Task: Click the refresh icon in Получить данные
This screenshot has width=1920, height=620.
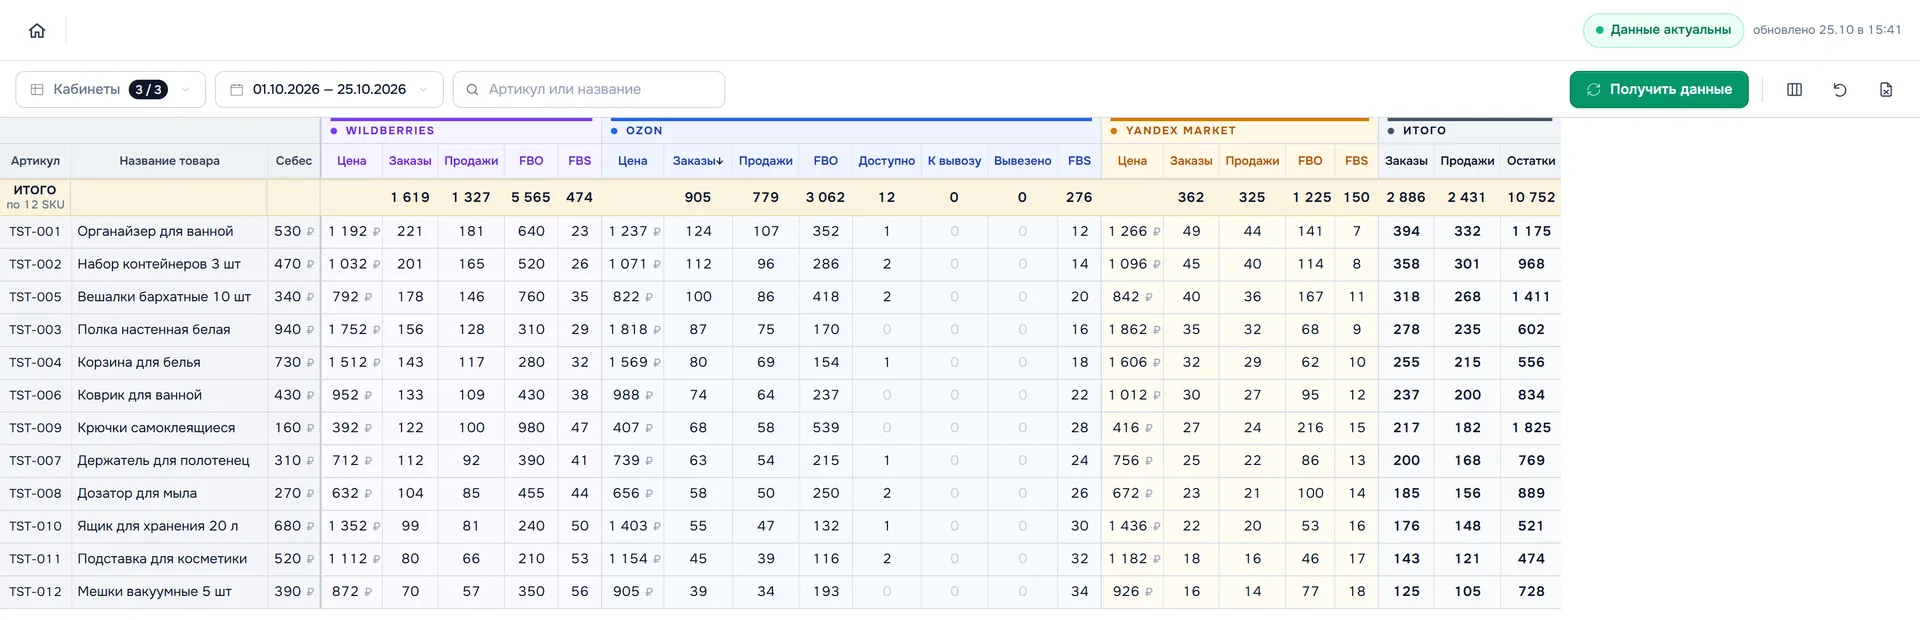Action: [x=1594, y=90]
